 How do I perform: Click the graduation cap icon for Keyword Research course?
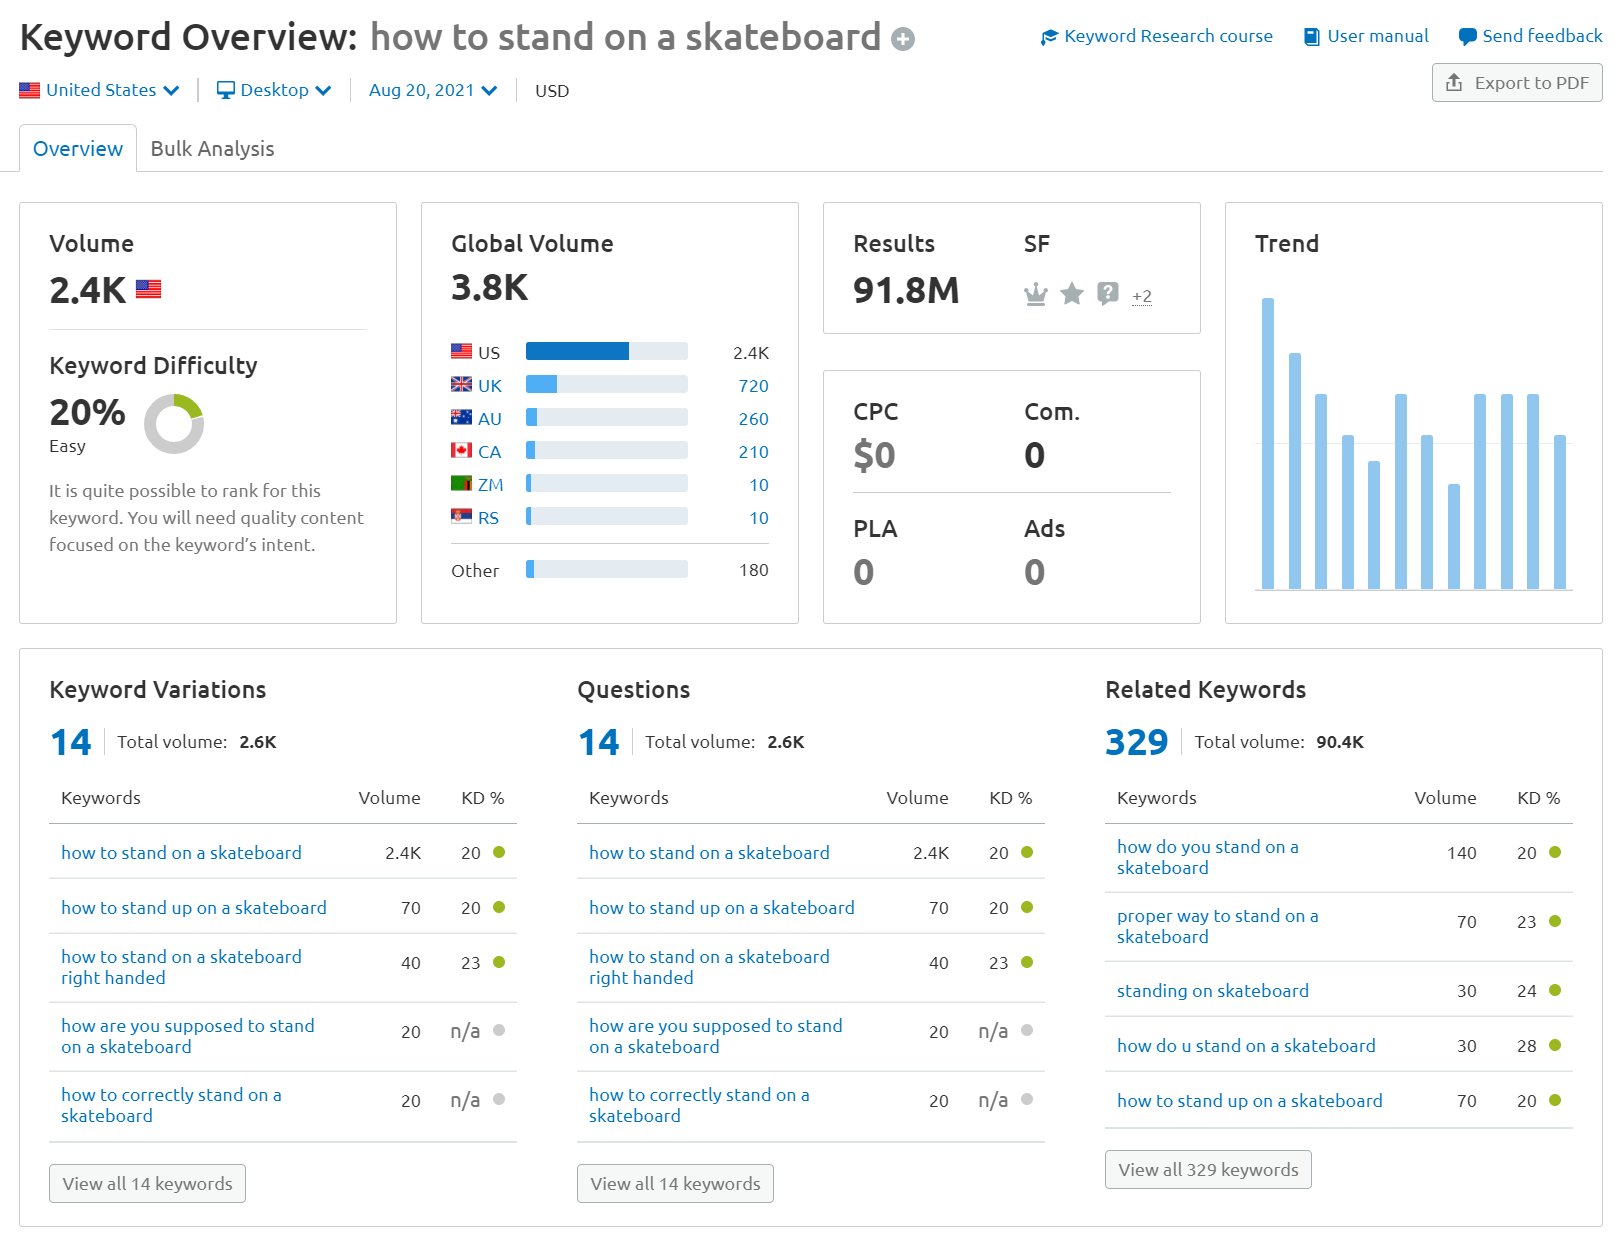coord(1049,37)
